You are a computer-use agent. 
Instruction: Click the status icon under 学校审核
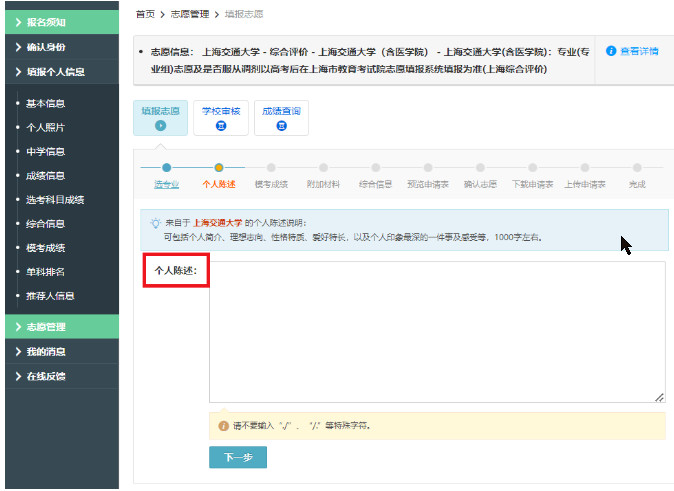[x=221, y=126]
